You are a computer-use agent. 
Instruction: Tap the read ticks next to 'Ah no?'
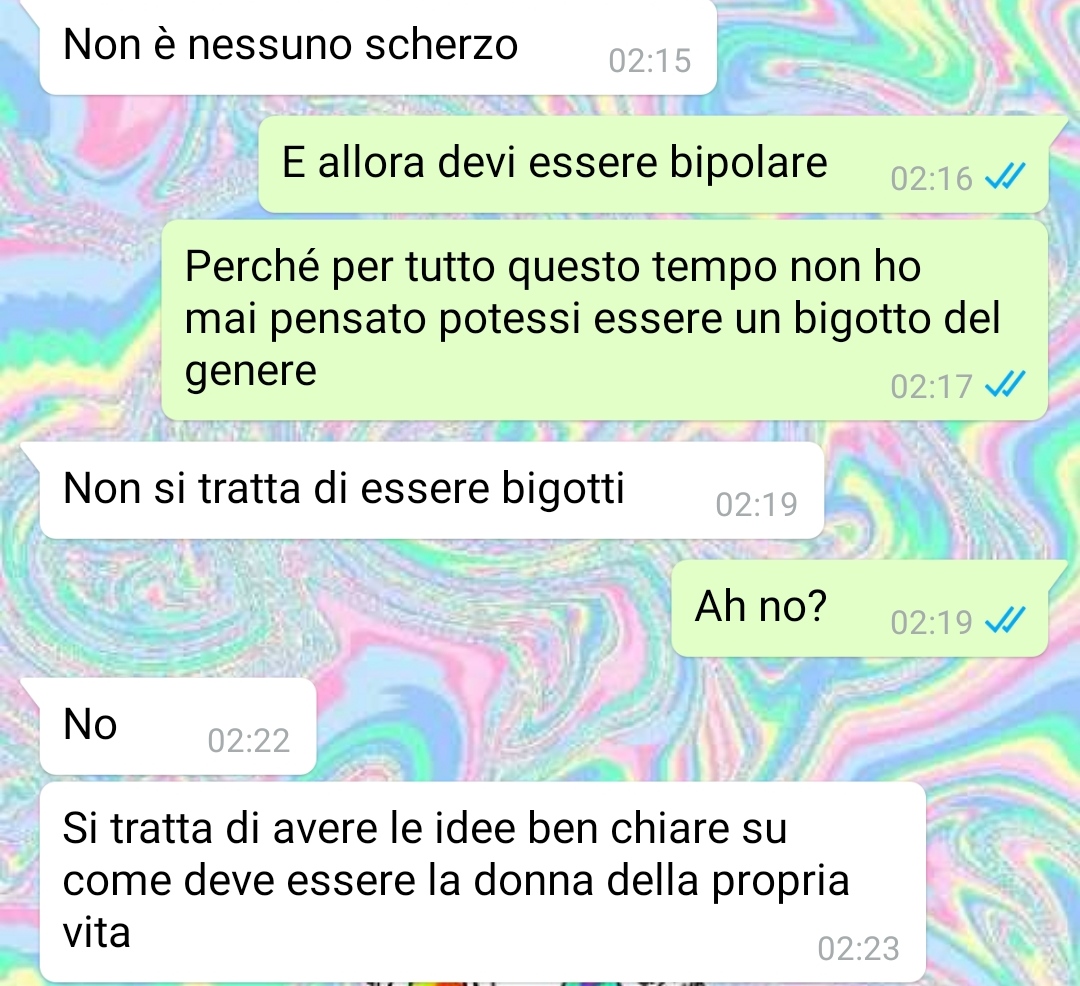coord(1005,620)
